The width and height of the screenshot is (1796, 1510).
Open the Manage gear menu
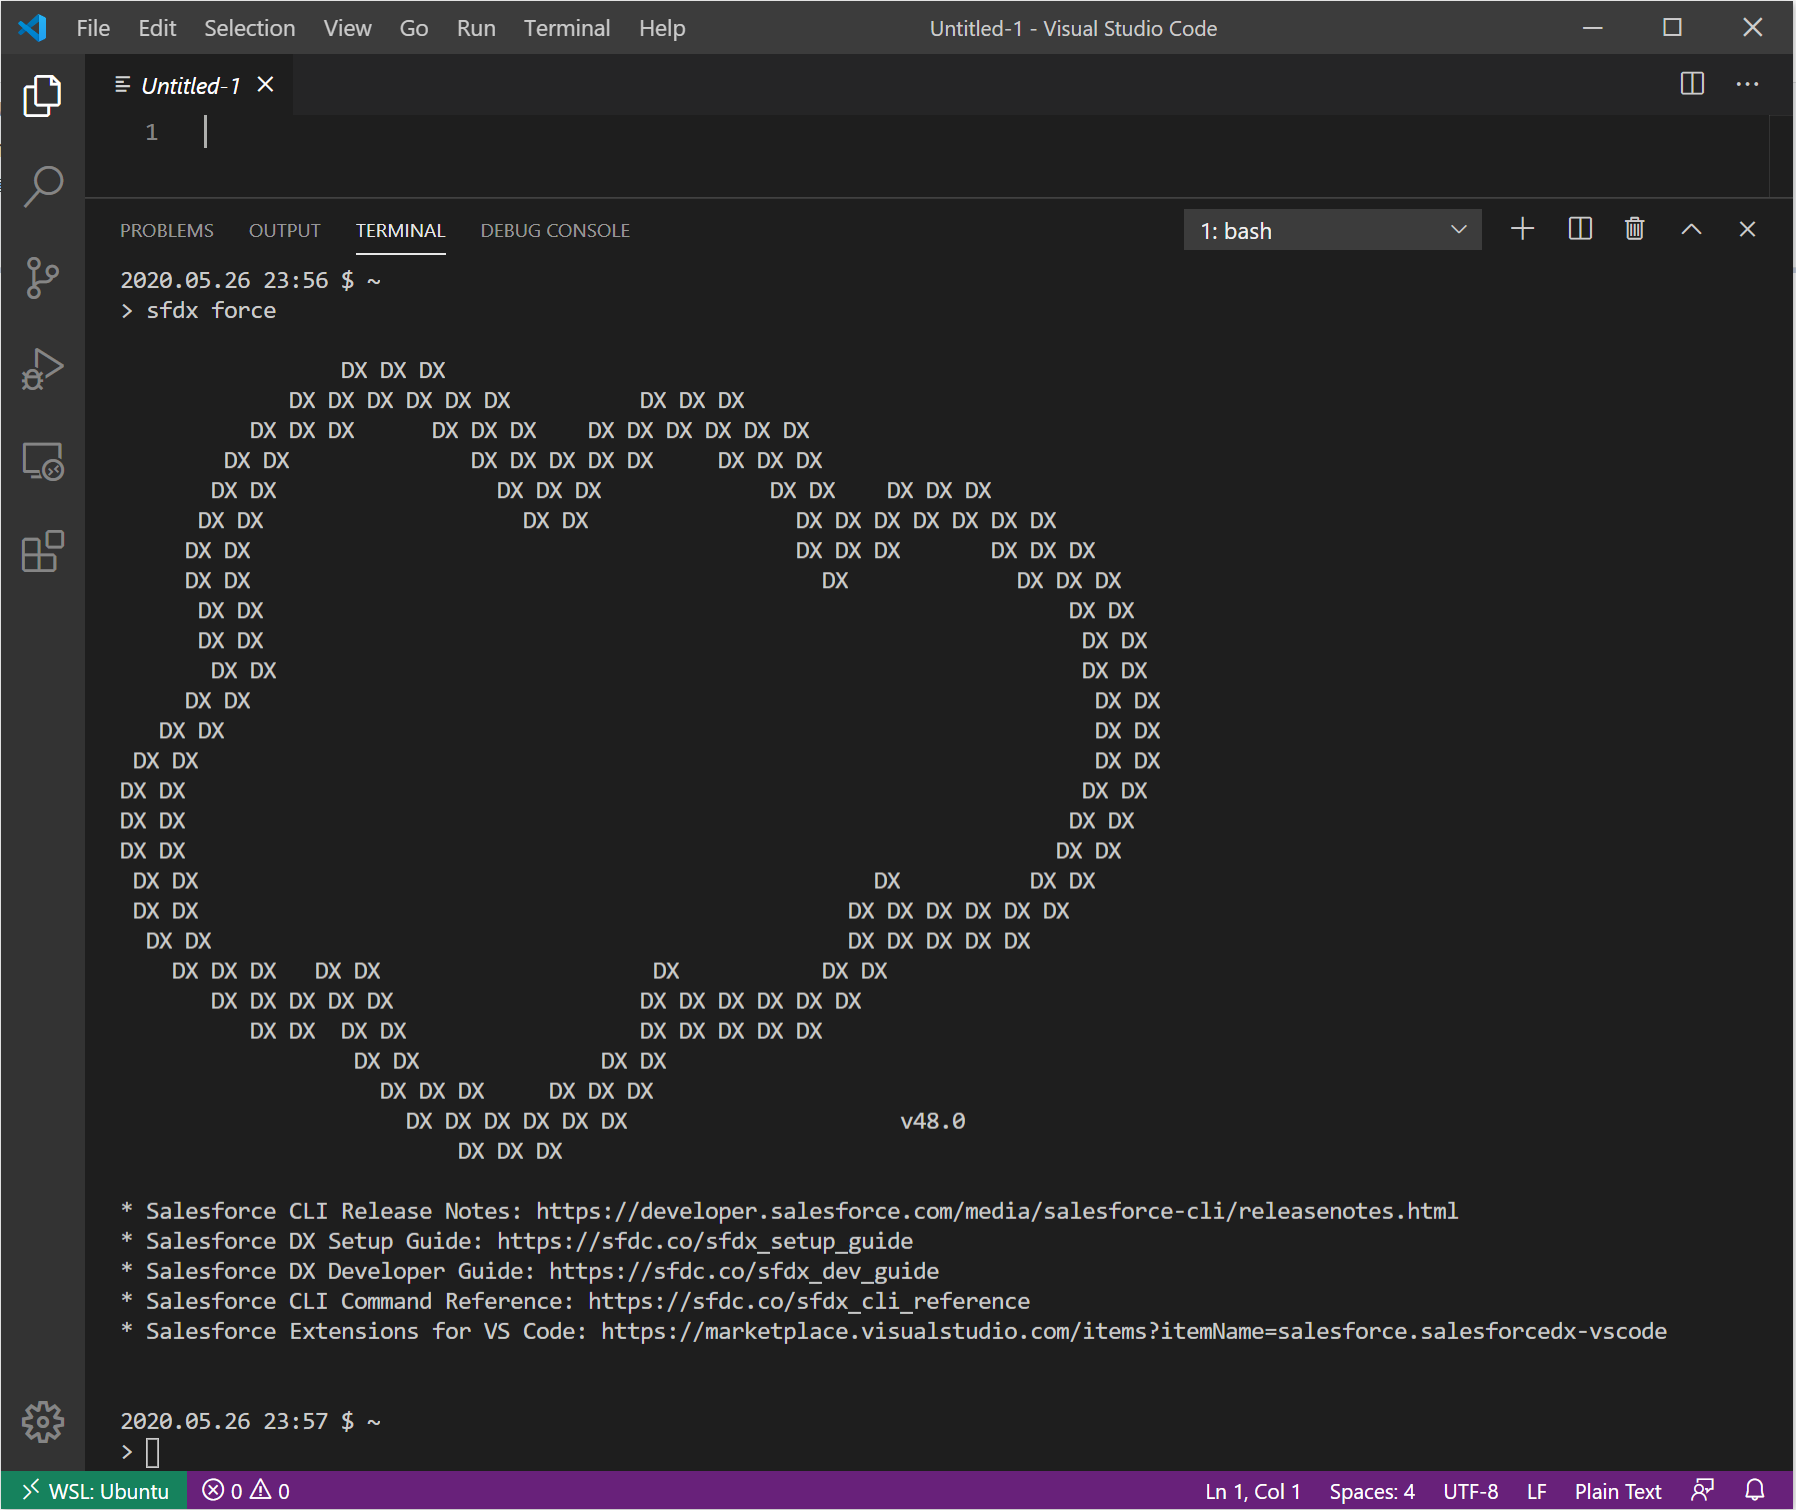[42, 1421]
